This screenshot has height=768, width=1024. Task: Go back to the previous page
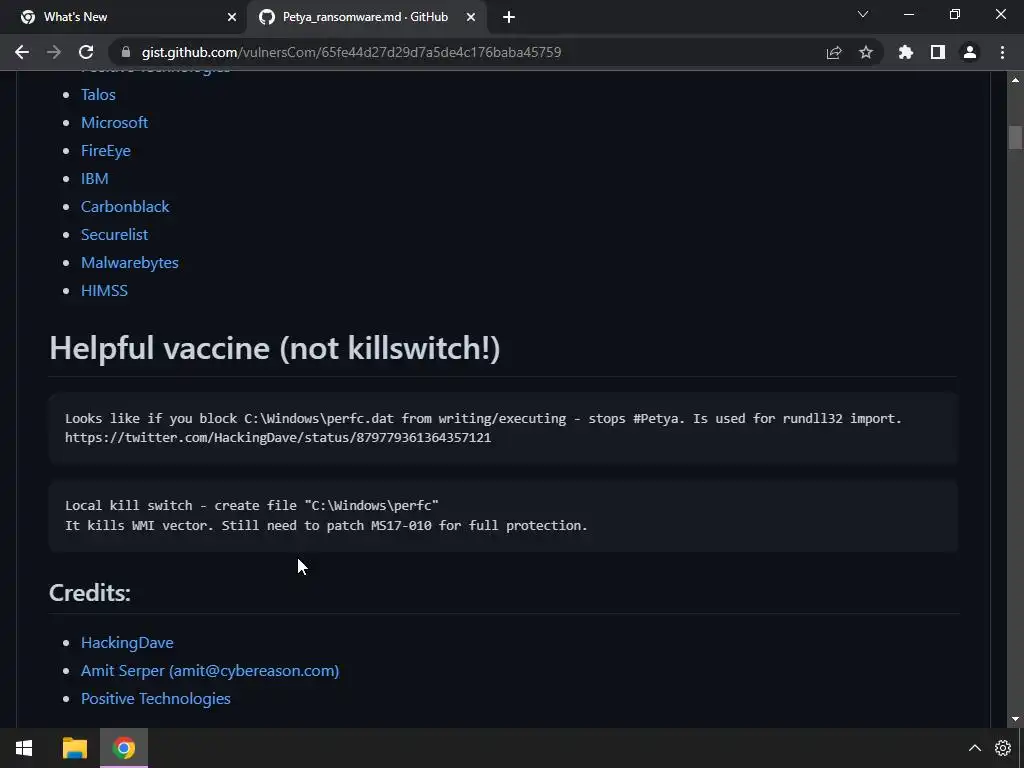(x=22, y=52)
